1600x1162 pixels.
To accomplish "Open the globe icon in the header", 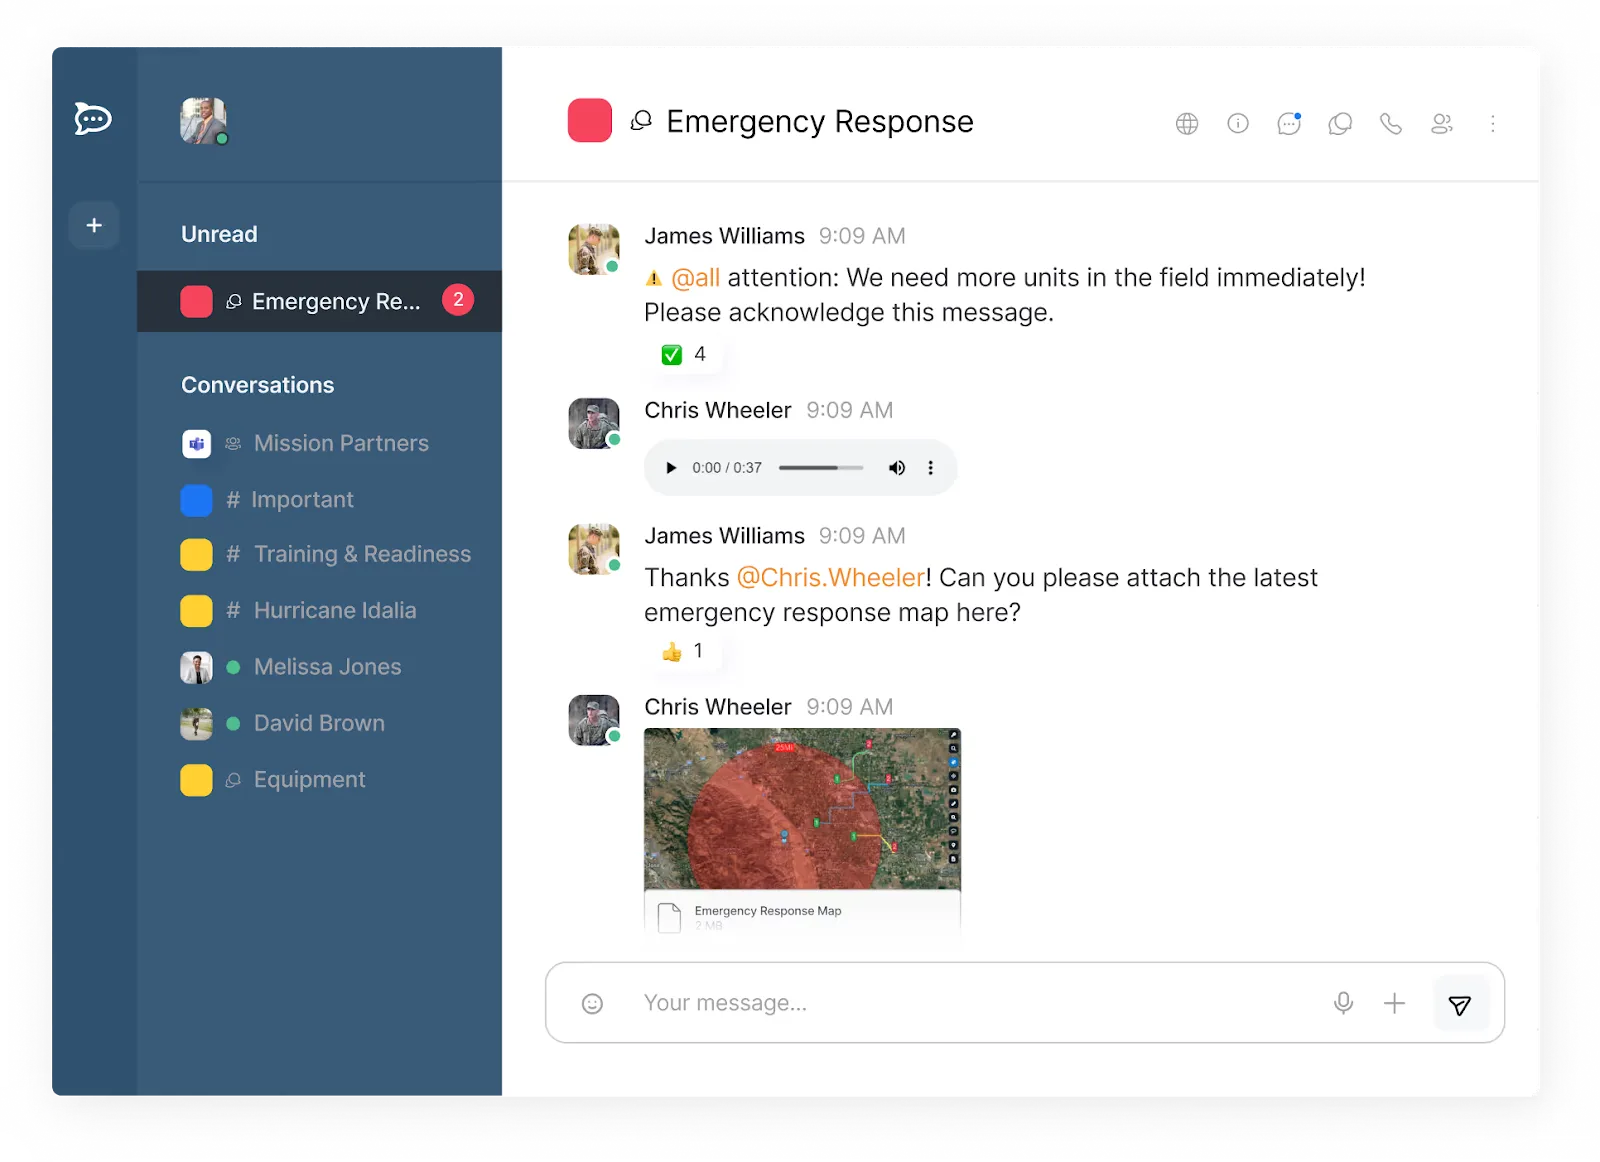I will click(x=1187, y=124).
